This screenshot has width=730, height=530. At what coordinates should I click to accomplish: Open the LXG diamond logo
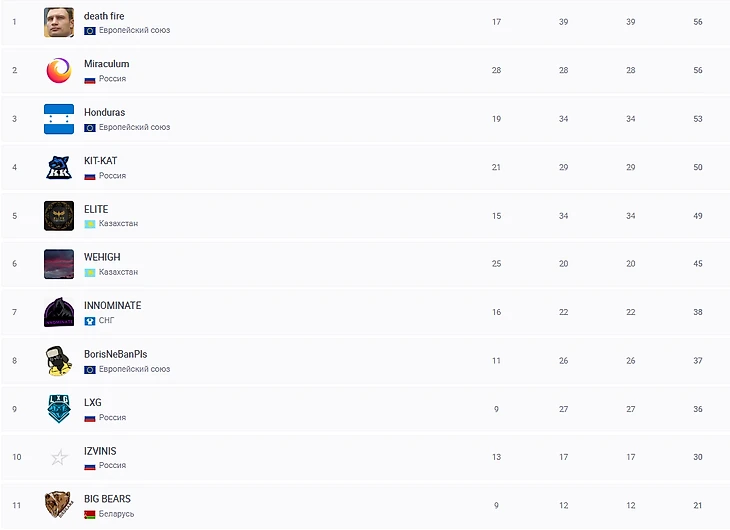point(59,409)
